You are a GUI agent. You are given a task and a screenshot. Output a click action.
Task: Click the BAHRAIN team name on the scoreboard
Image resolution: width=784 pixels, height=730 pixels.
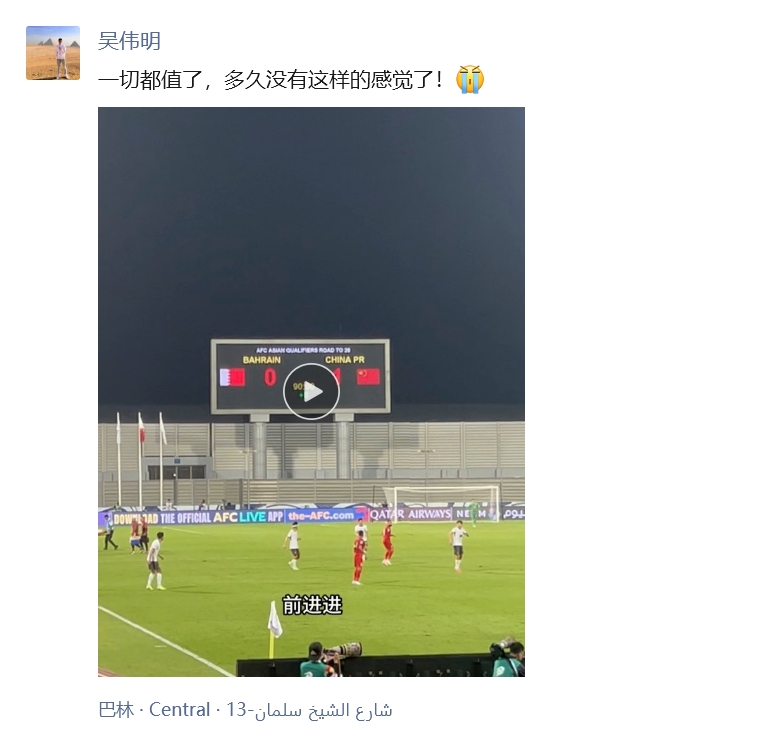(x=262, y=360)
